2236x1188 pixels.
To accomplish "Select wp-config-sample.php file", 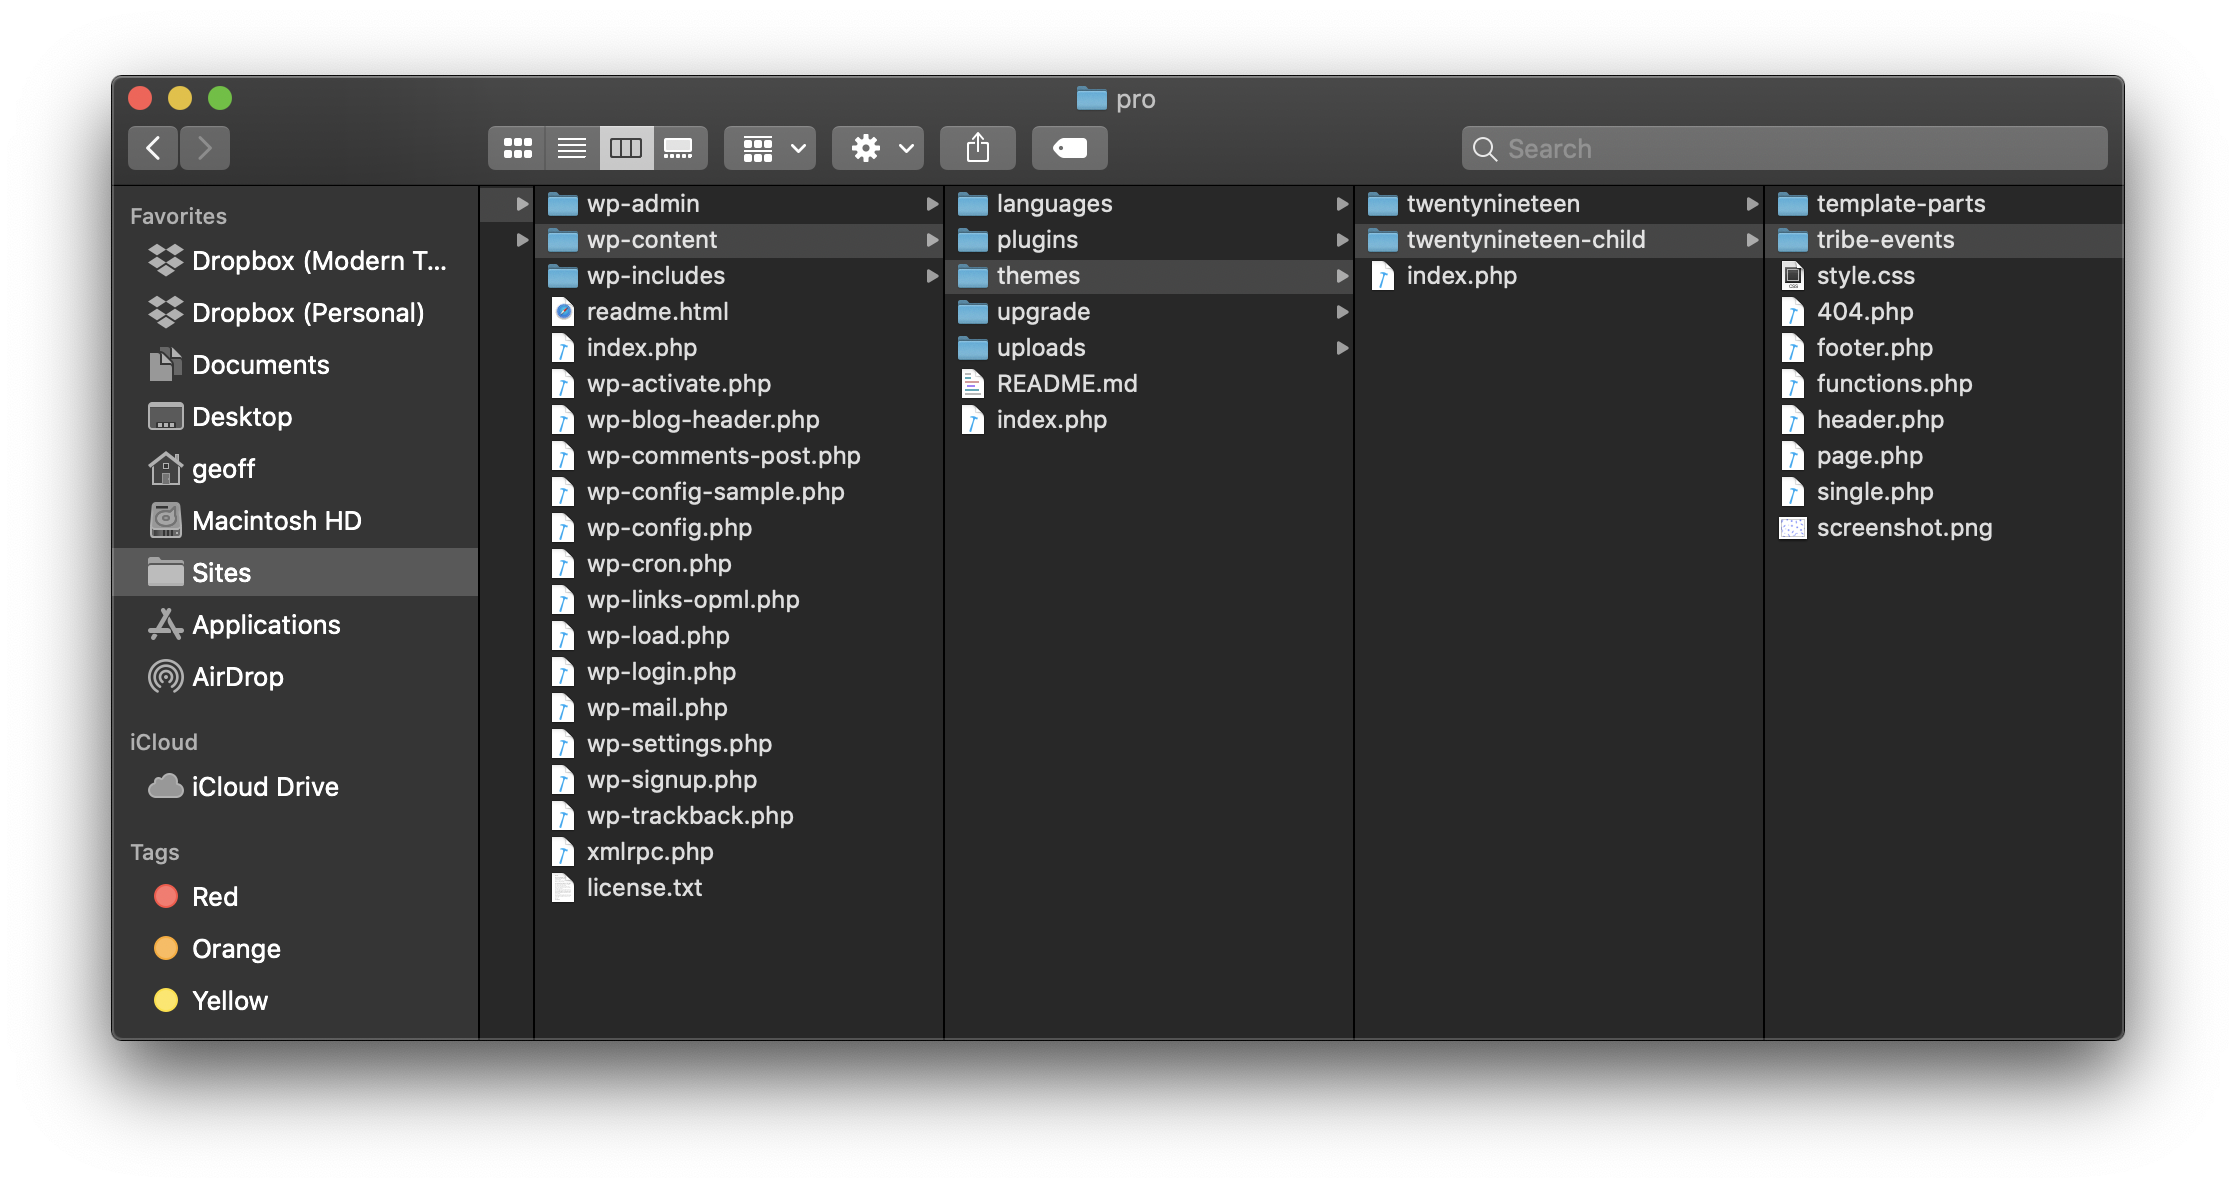I will click(x=739, y=492).
